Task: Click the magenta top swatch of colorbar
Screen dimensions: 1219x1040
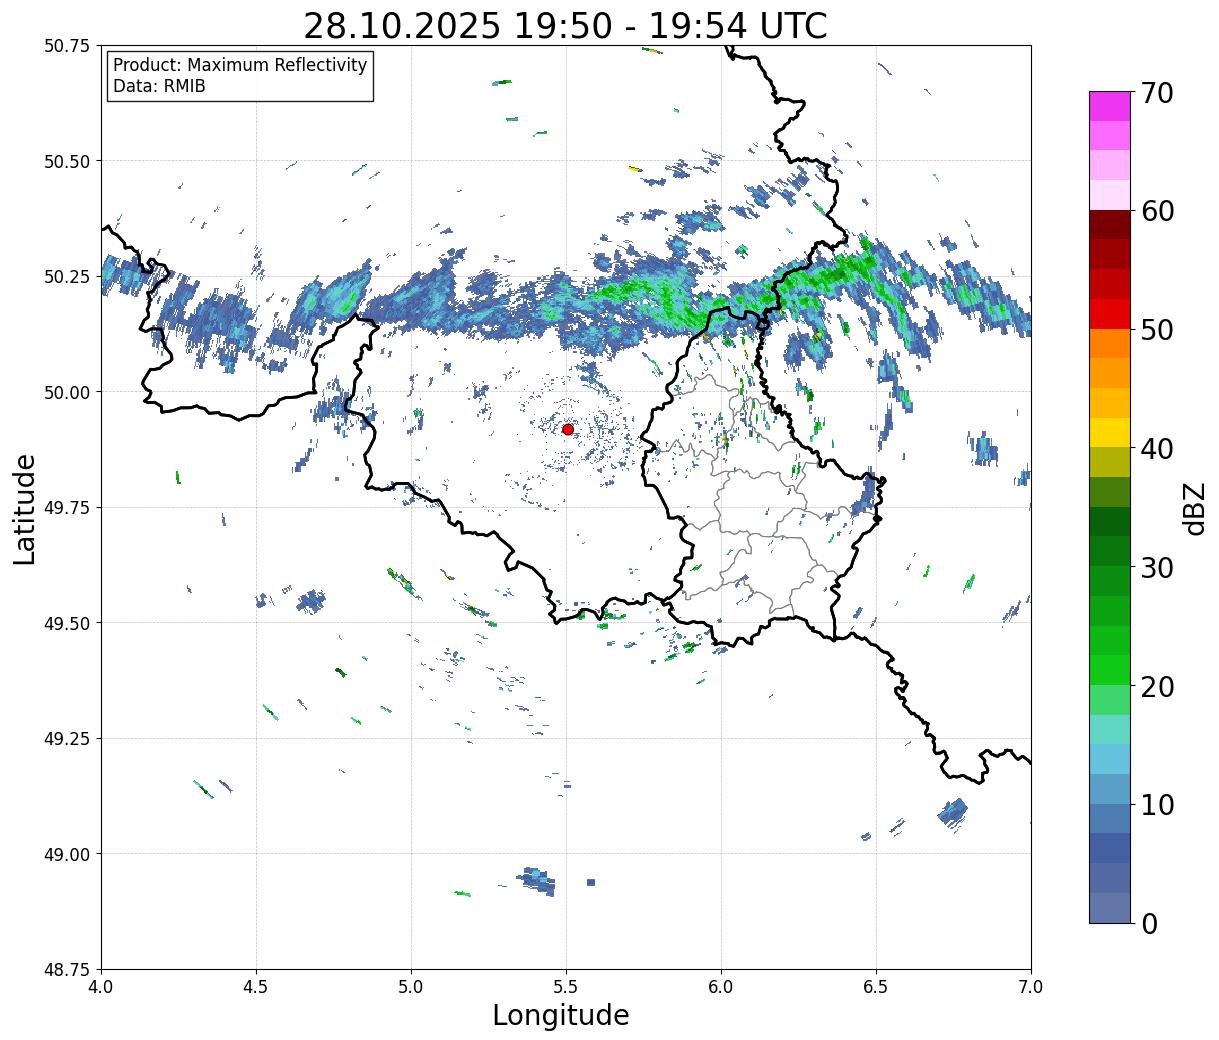Action: pos(1110,106)
